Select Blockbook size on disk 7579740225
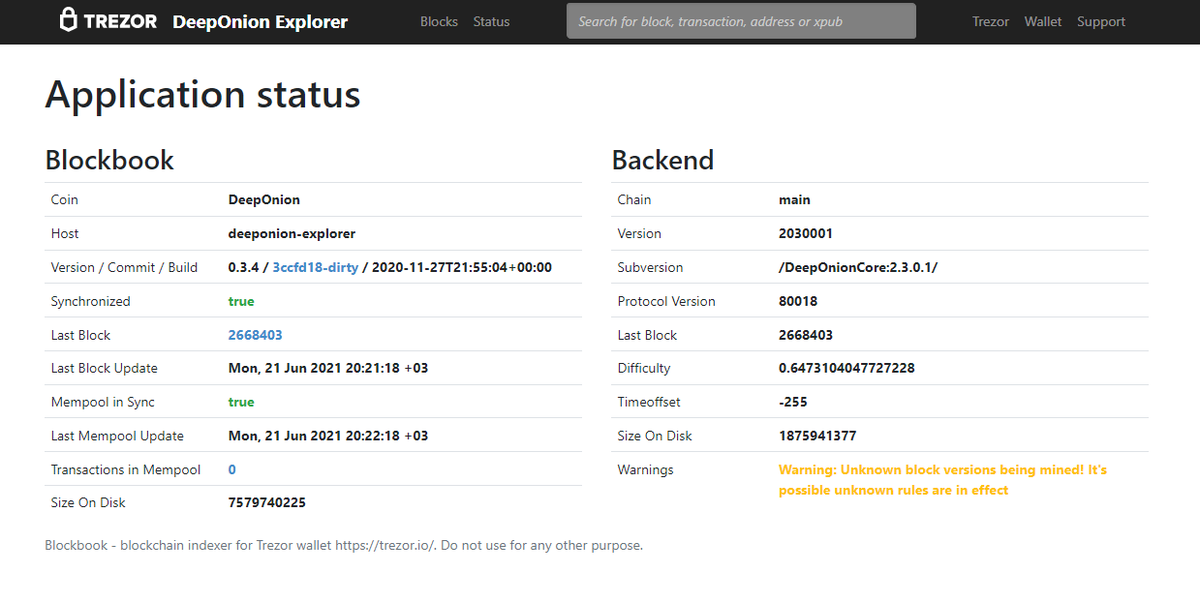1200x603 pixels. pyautogui.click(x=267, y=503)
